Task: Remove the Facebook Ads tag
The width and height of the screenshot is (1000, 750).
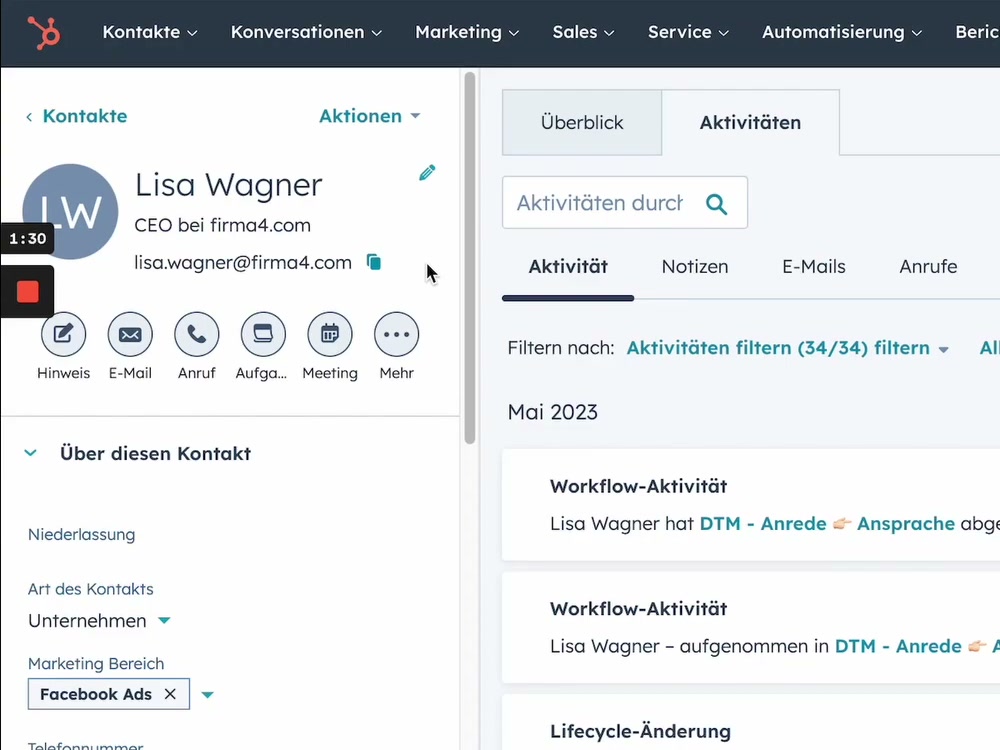Action: click(x=170, y=693)
